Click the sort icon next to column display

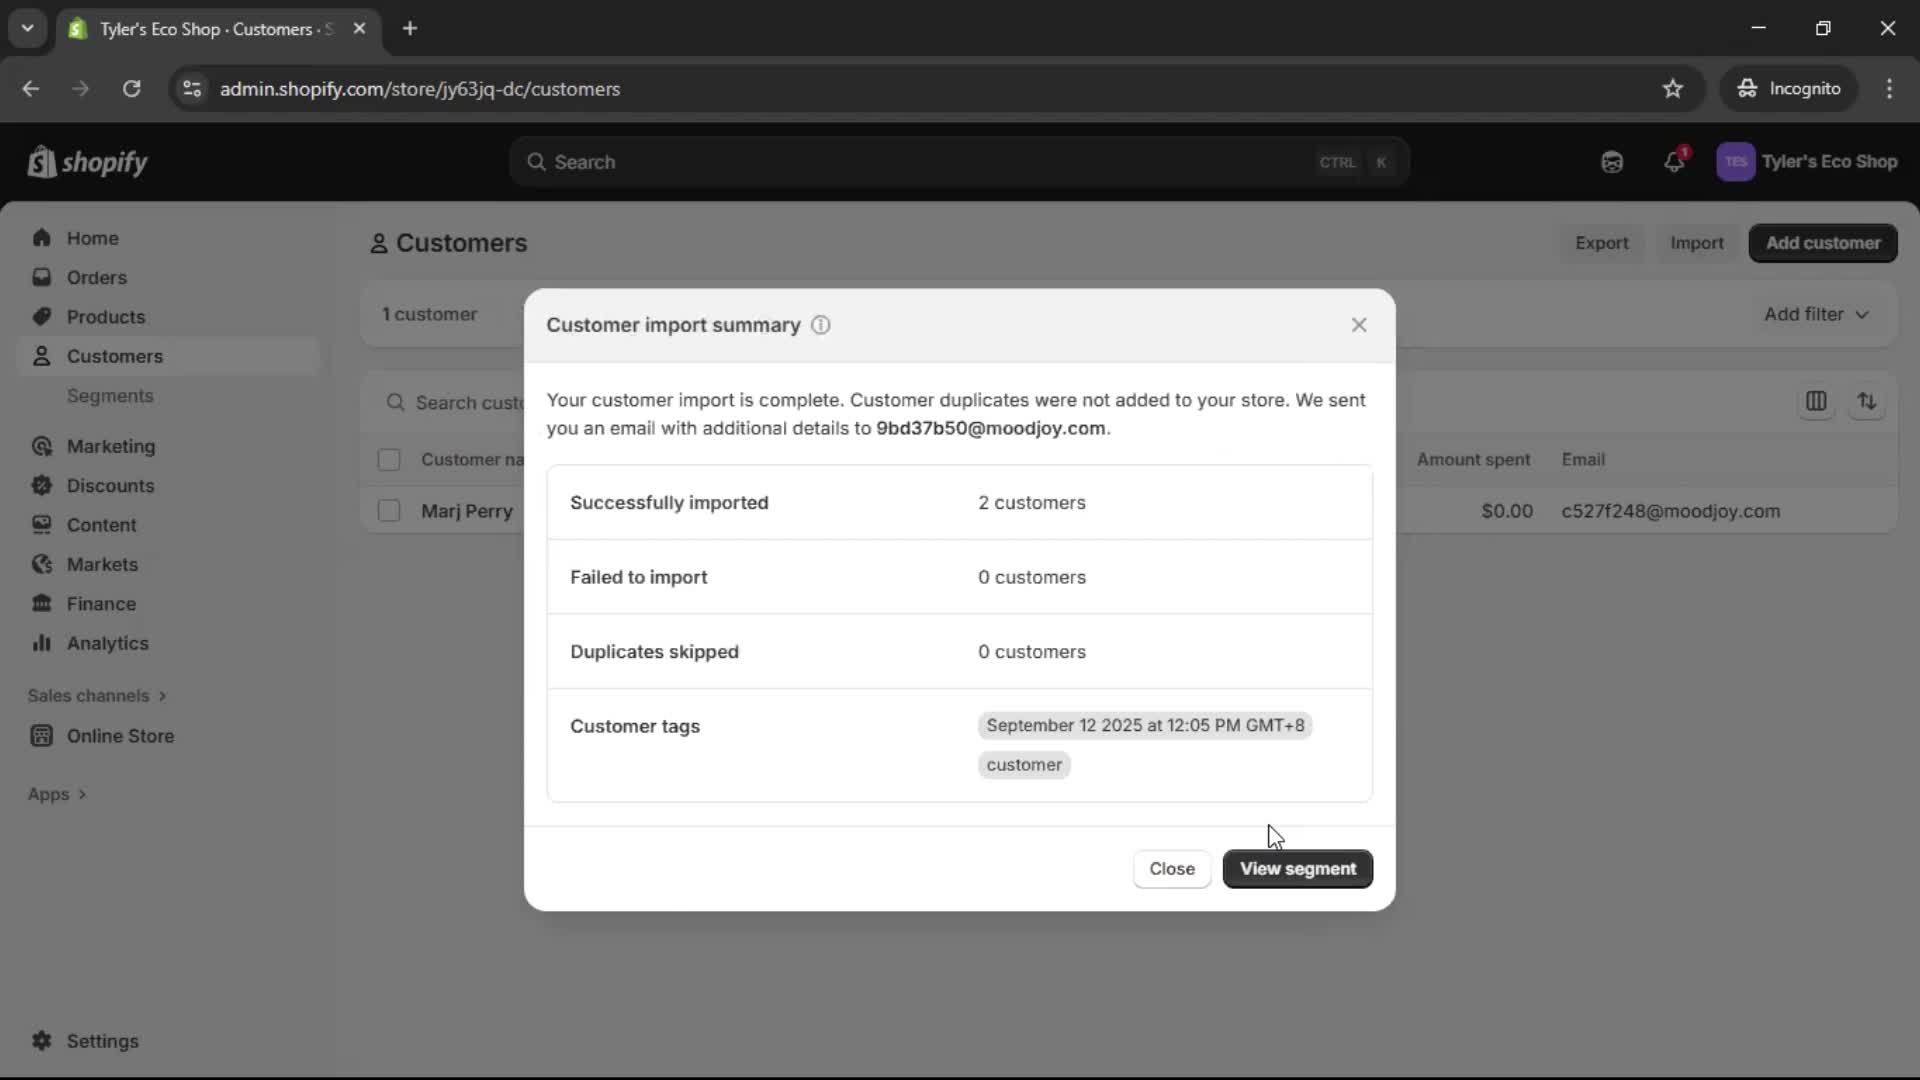(x=1868, y=402)
